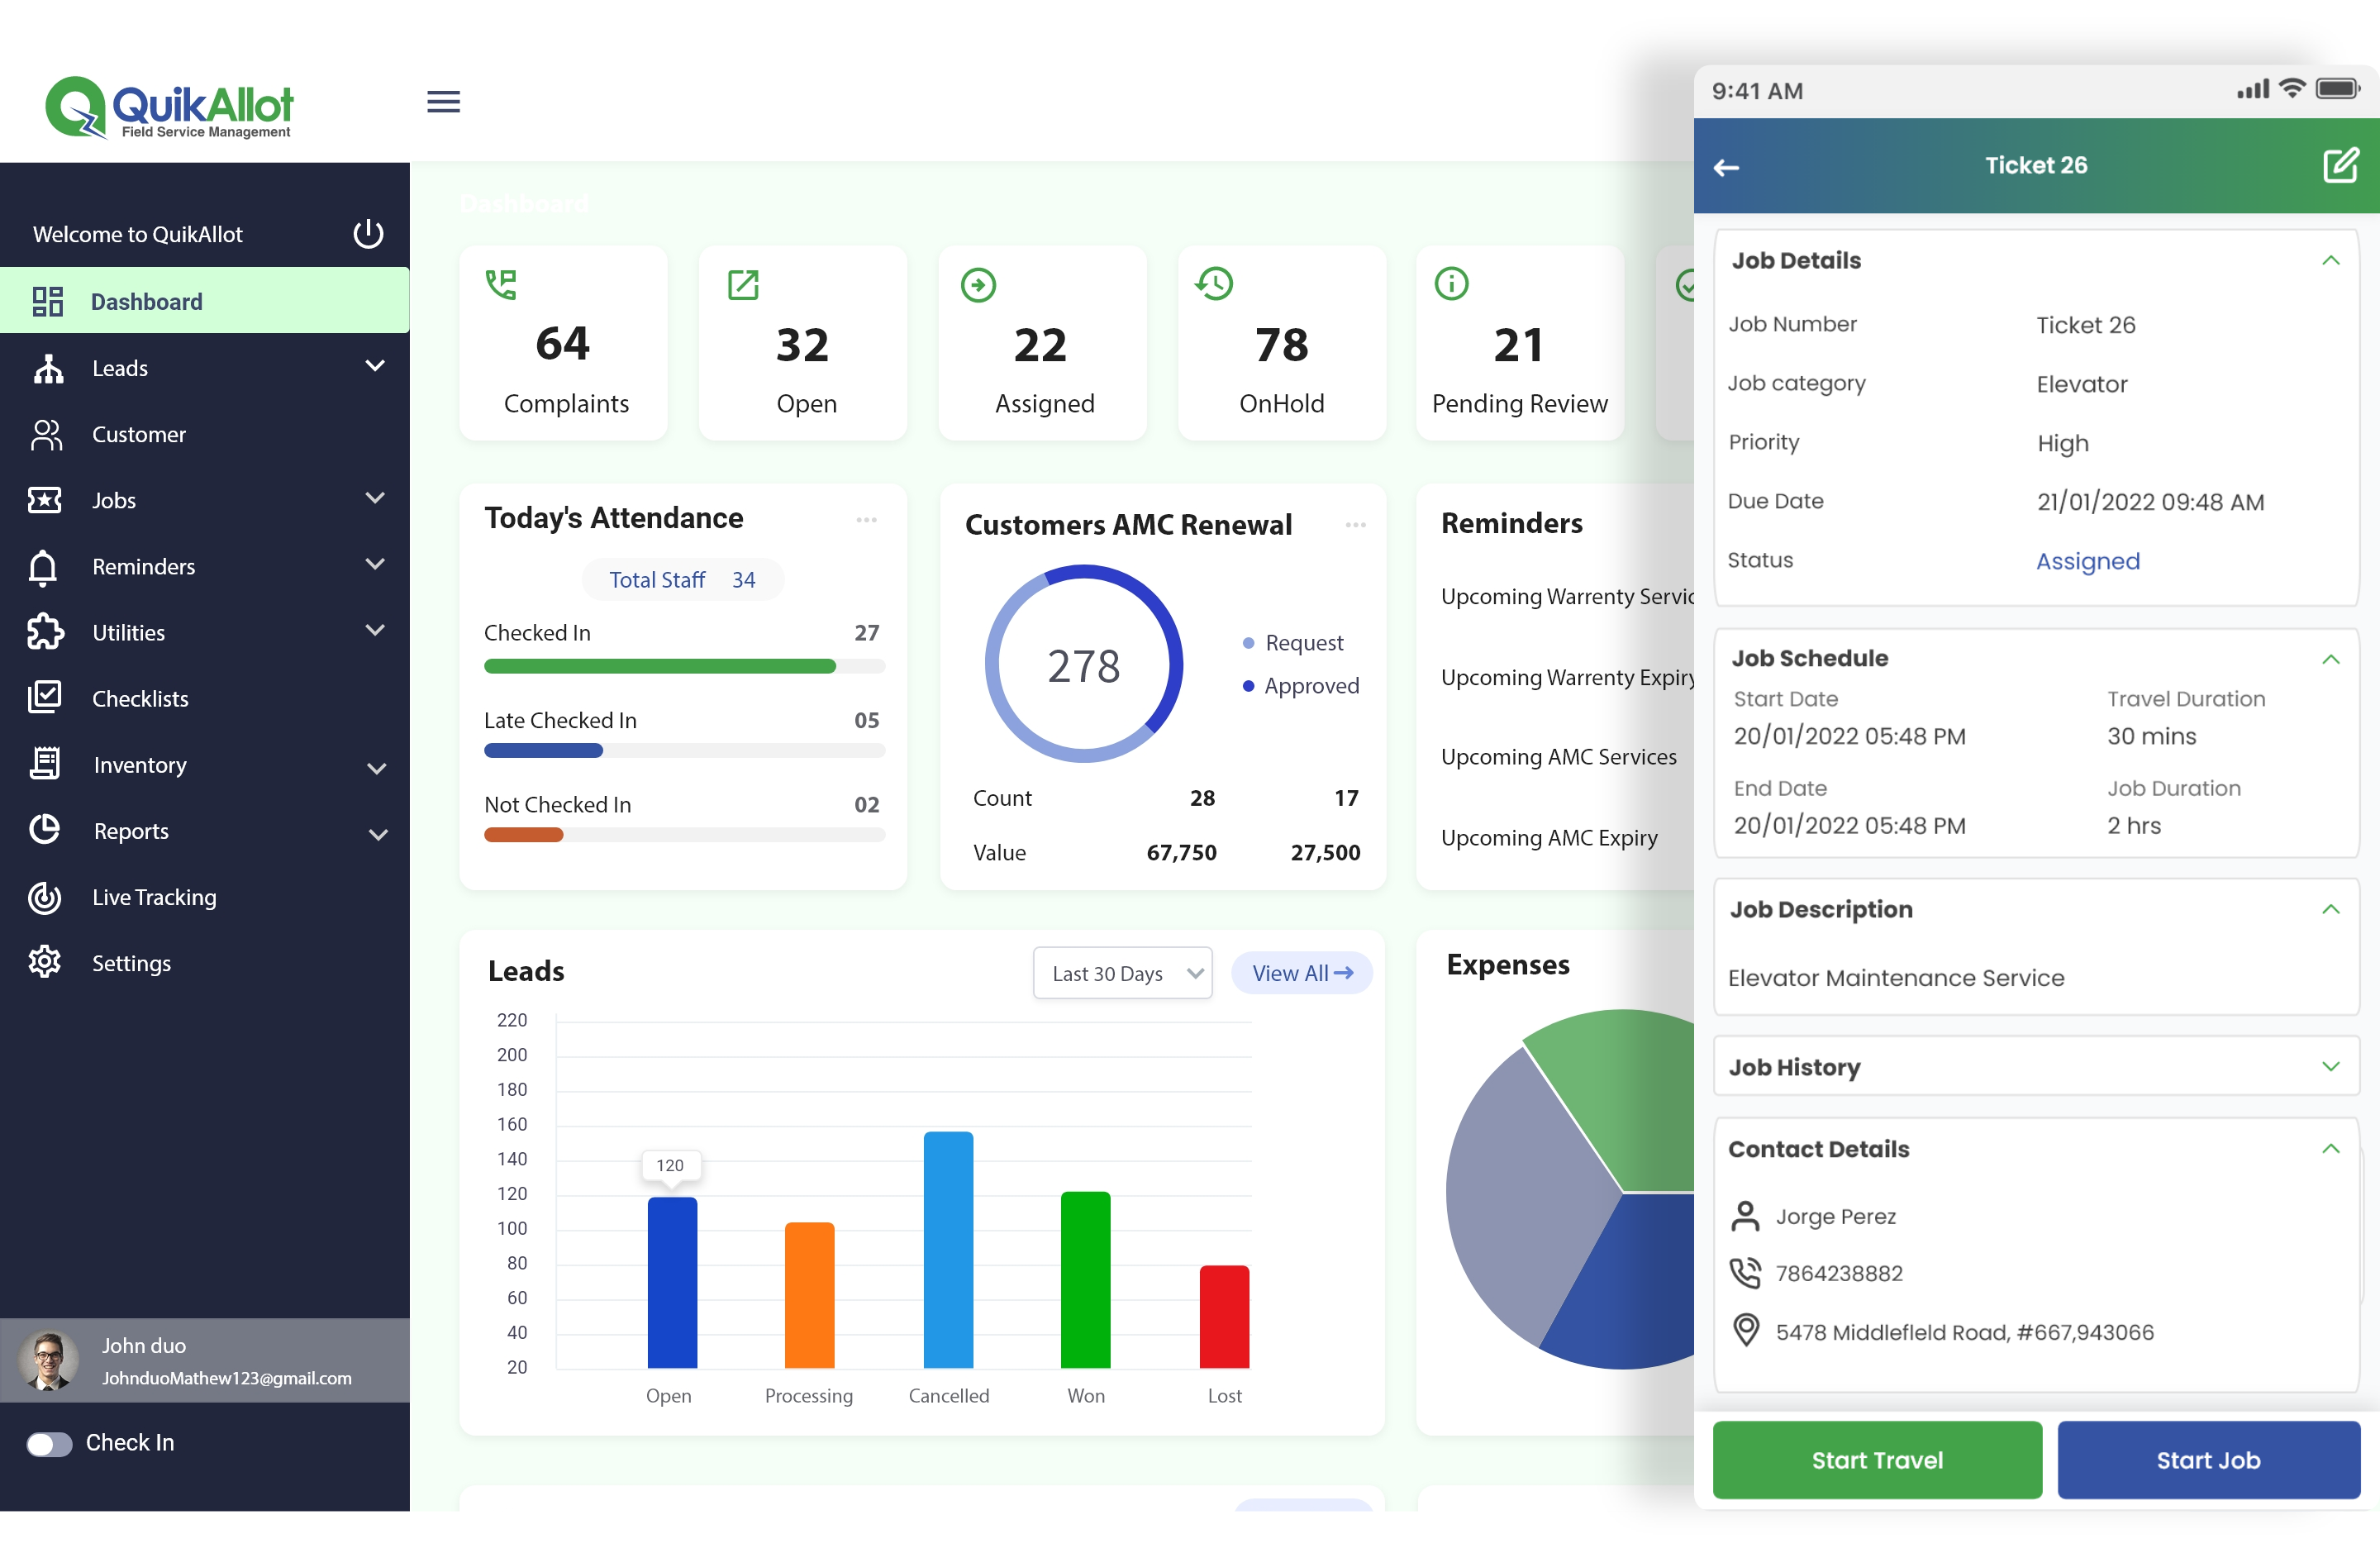Viewport: 2380px width, 1553px height.
Task: Click the location pin beside Middlefield Road address
Action: click(x=1745, y=1330)
